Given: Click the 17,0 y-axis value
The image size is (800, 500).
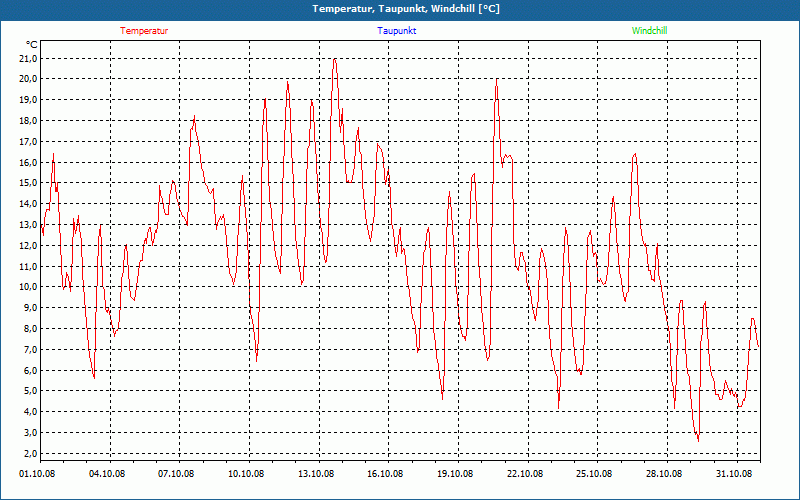Looking at the screenshot, I should click(x=28, y=141).
